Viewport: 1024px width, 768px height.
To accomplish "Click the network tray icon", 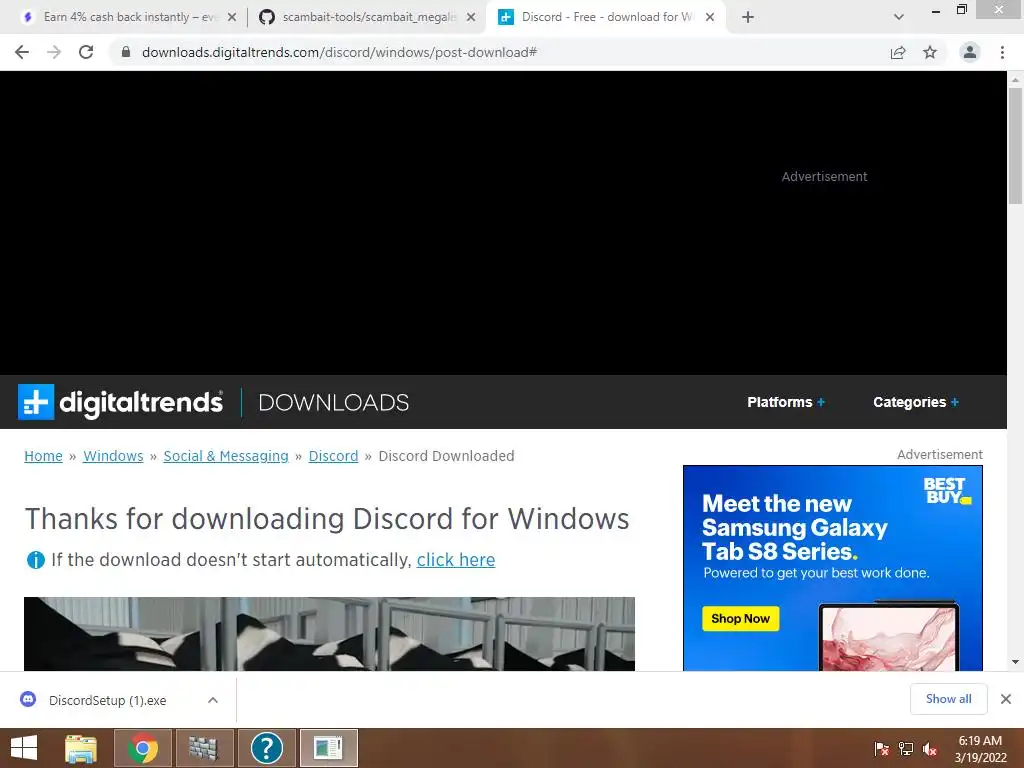I will click(x=906, y=749).
